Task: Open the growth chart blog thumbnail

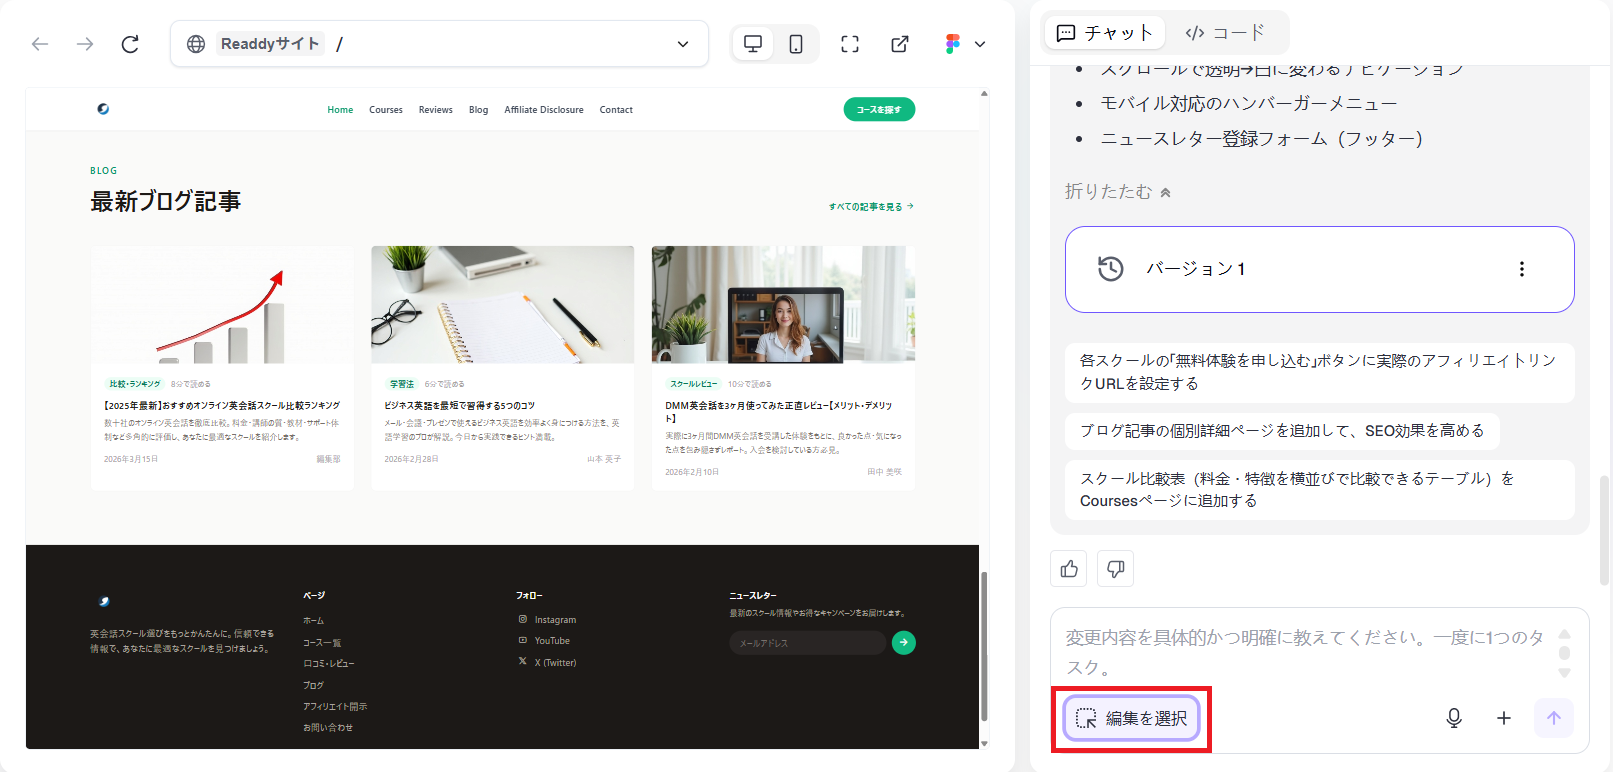Action: [222, 305]
